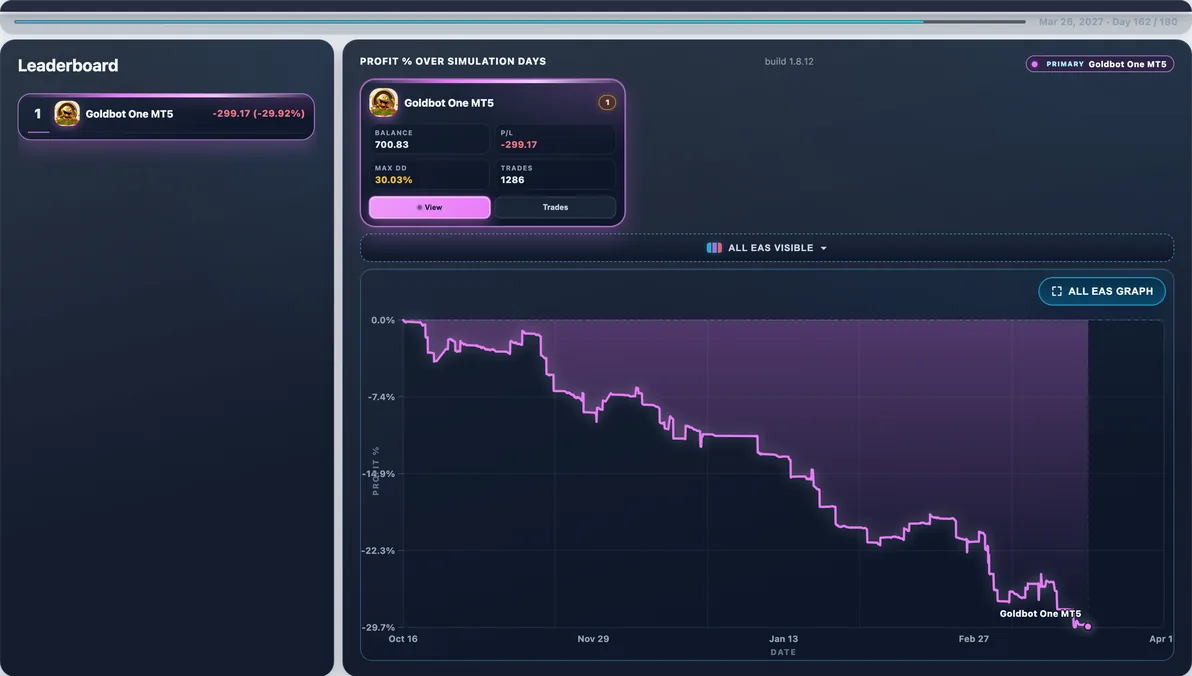Viewport: 1192px width, 676px height.
Task: Click the simulation progress bar at top
Action: click(520, 22)
